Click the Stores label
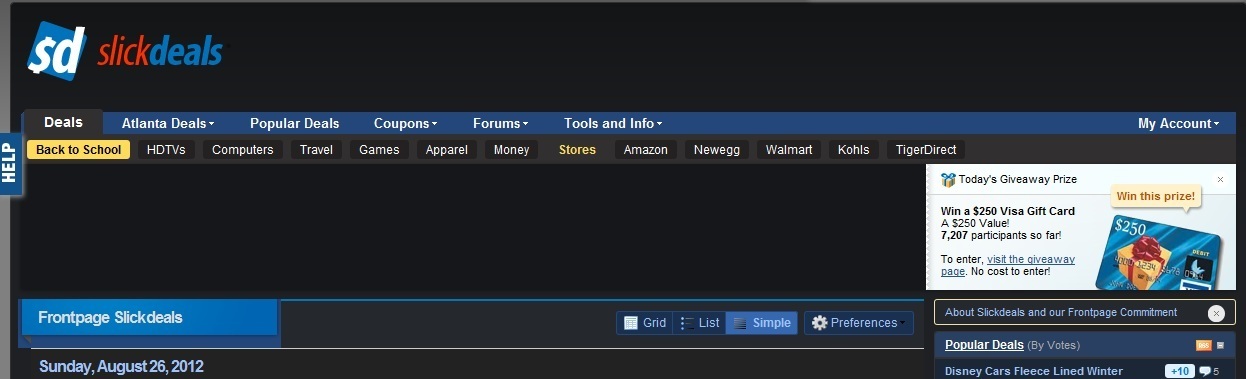Viewport: 1246px width, 379px height. pos(577,150)
